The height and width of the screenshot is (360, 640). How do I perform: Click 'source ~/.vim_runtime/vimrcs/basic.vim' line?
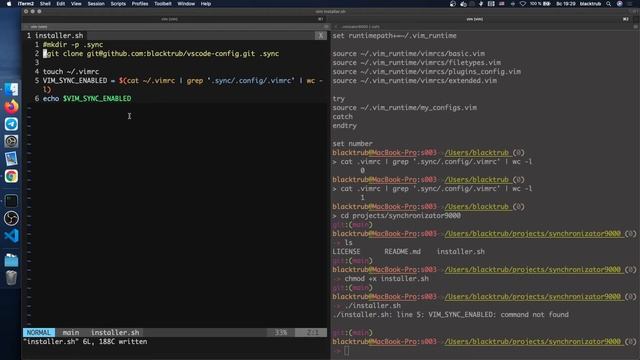point(408,53)
